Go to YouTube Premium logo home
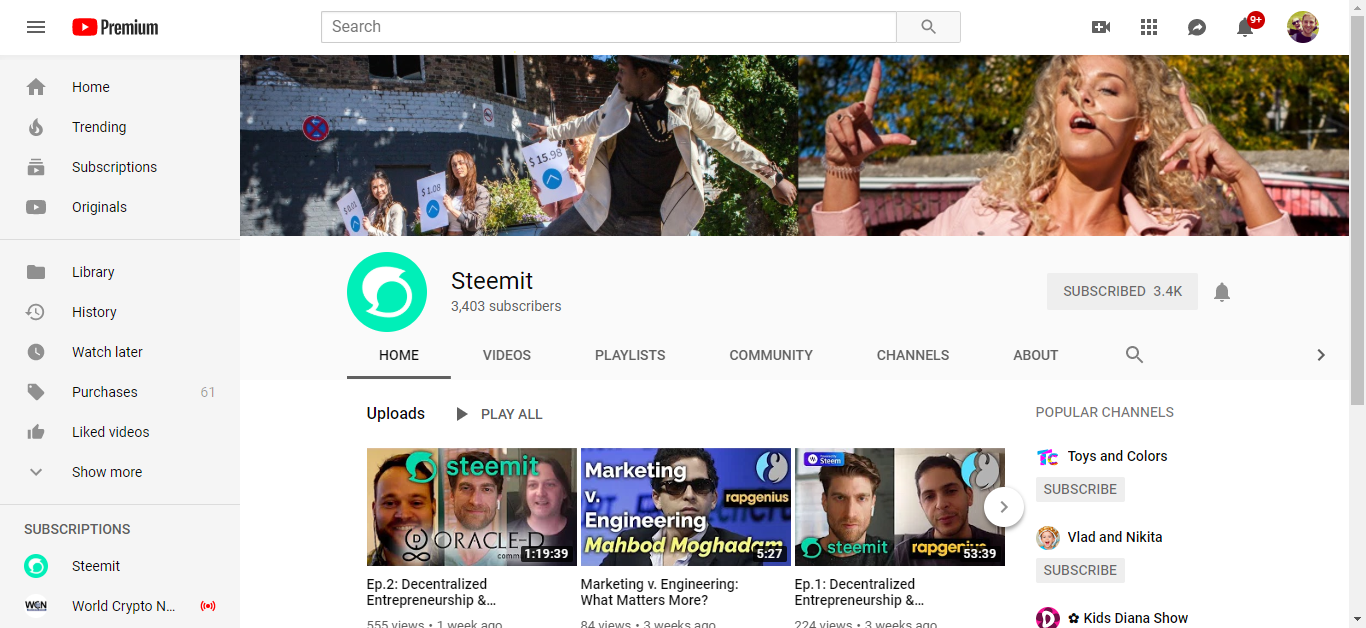 tap(115, 27)
